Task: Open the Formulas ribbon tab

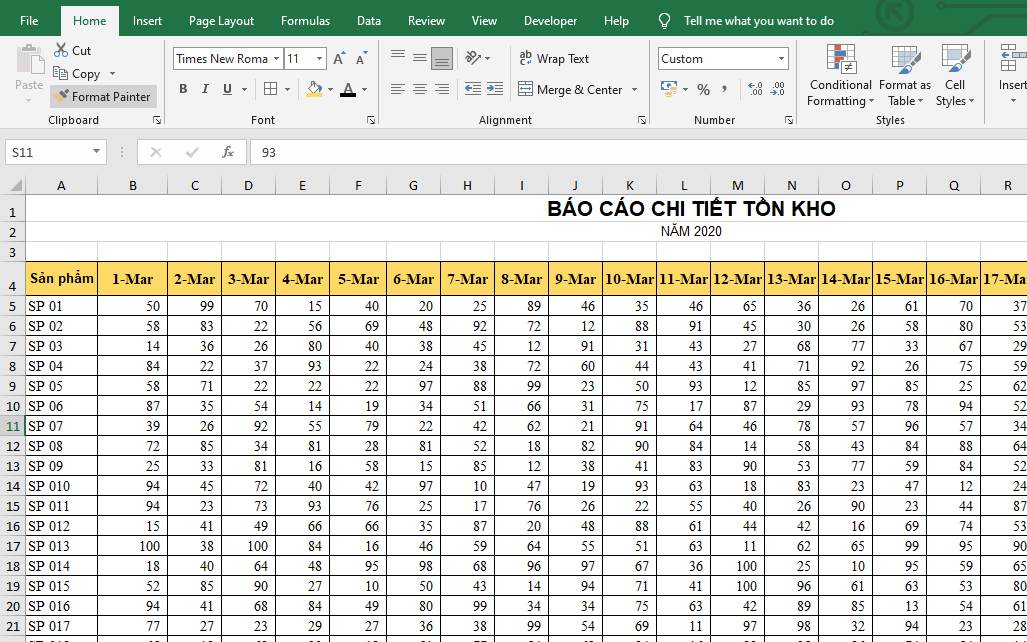Action: pos(305,21)
